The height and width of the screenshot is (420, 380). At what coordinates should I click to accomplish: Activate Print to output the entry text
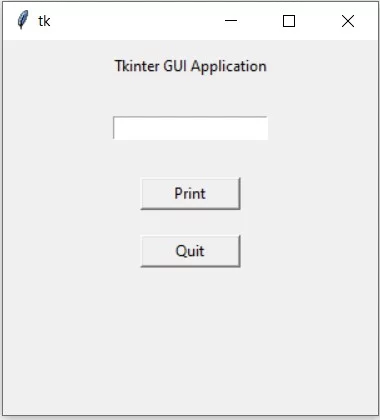tap(190, 194)
